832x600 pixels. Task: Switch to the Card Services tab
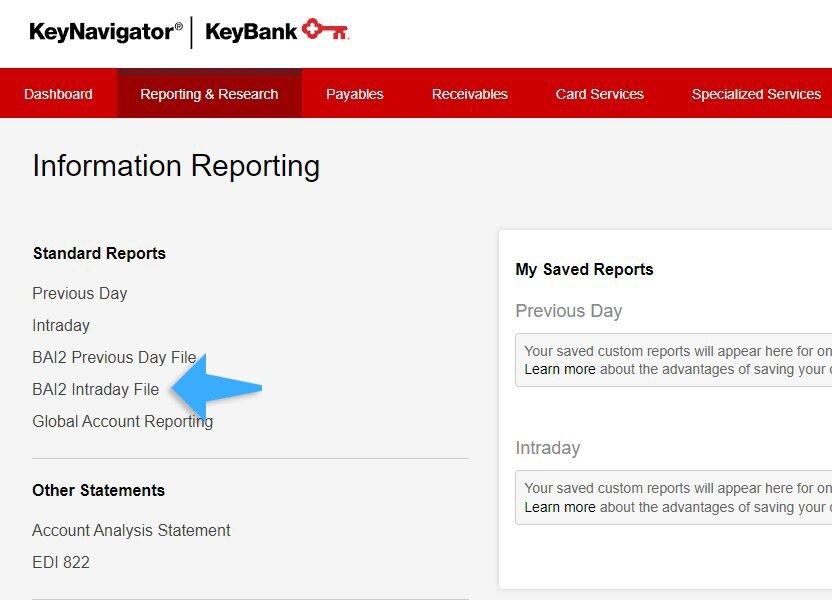(599, 94)
